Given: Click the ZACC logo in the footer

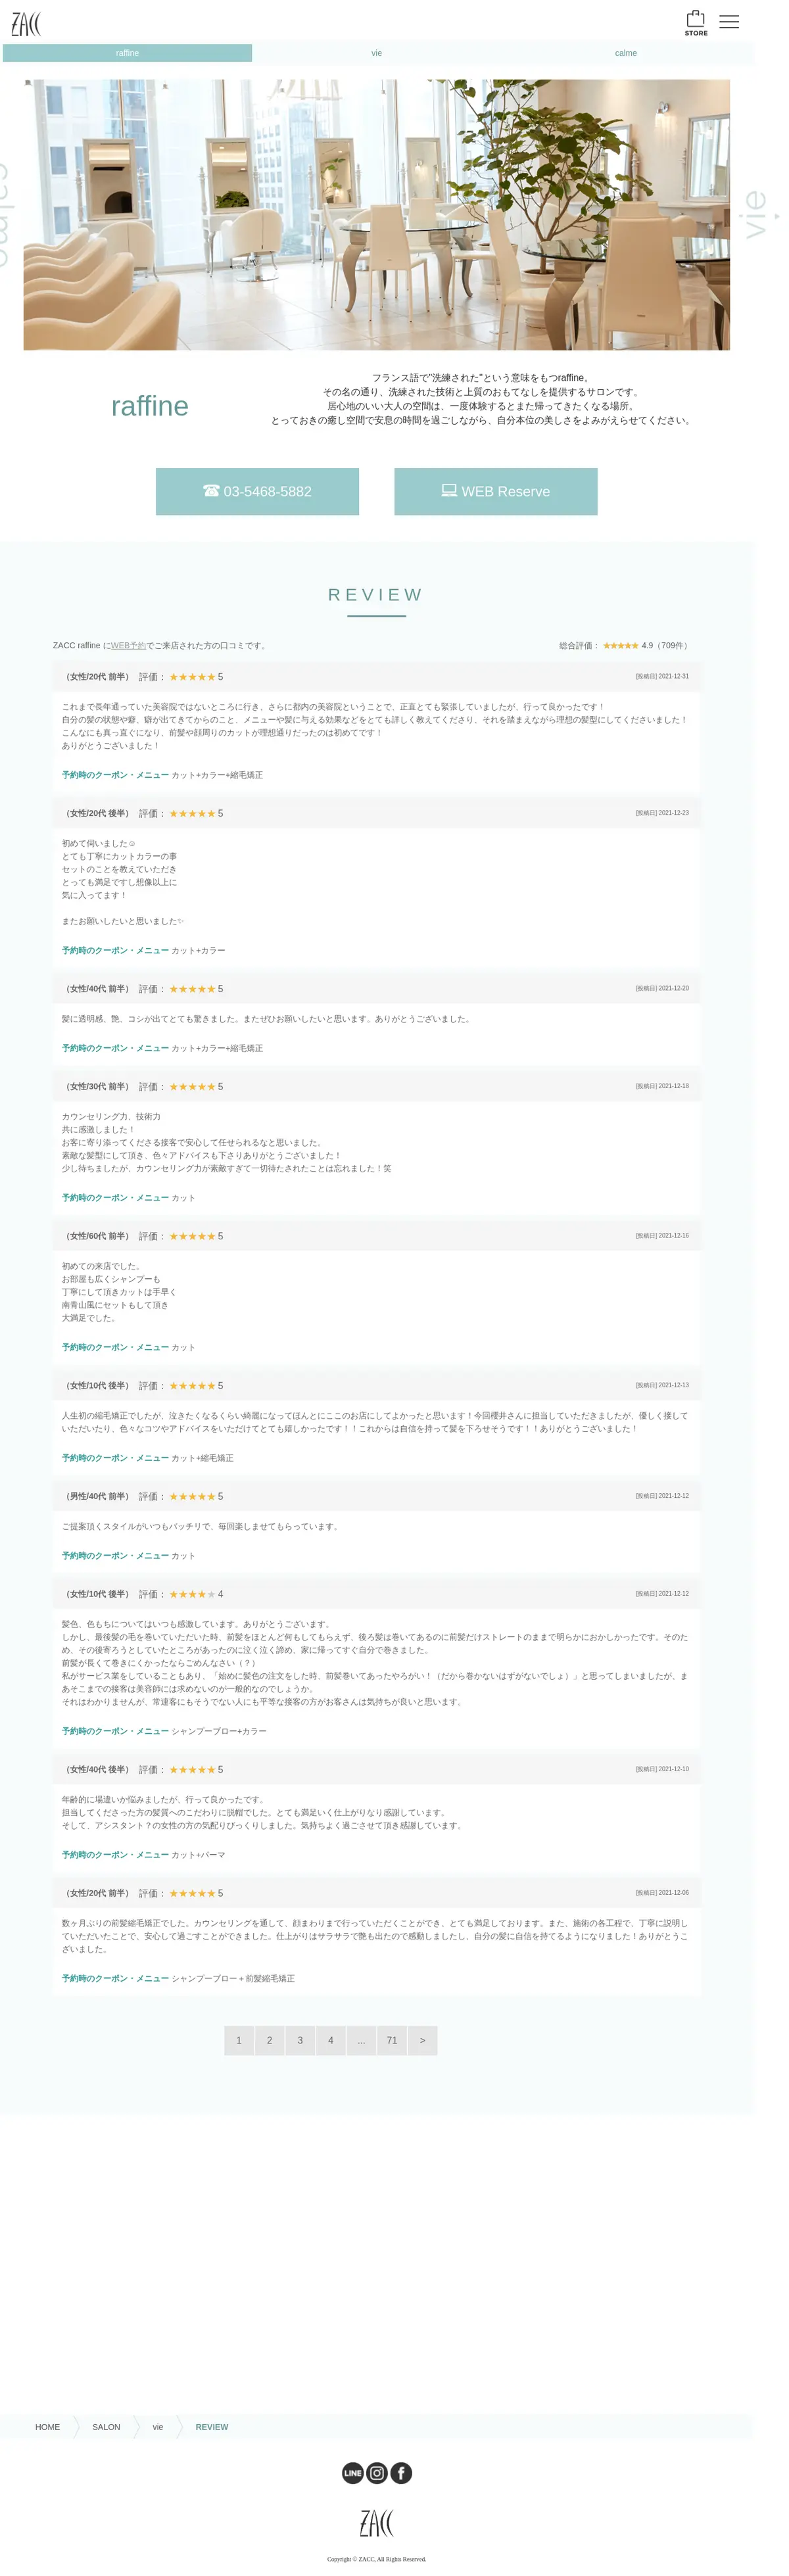Looking at the screenshot, I should pyautogui.click(x=376, y=2523).
